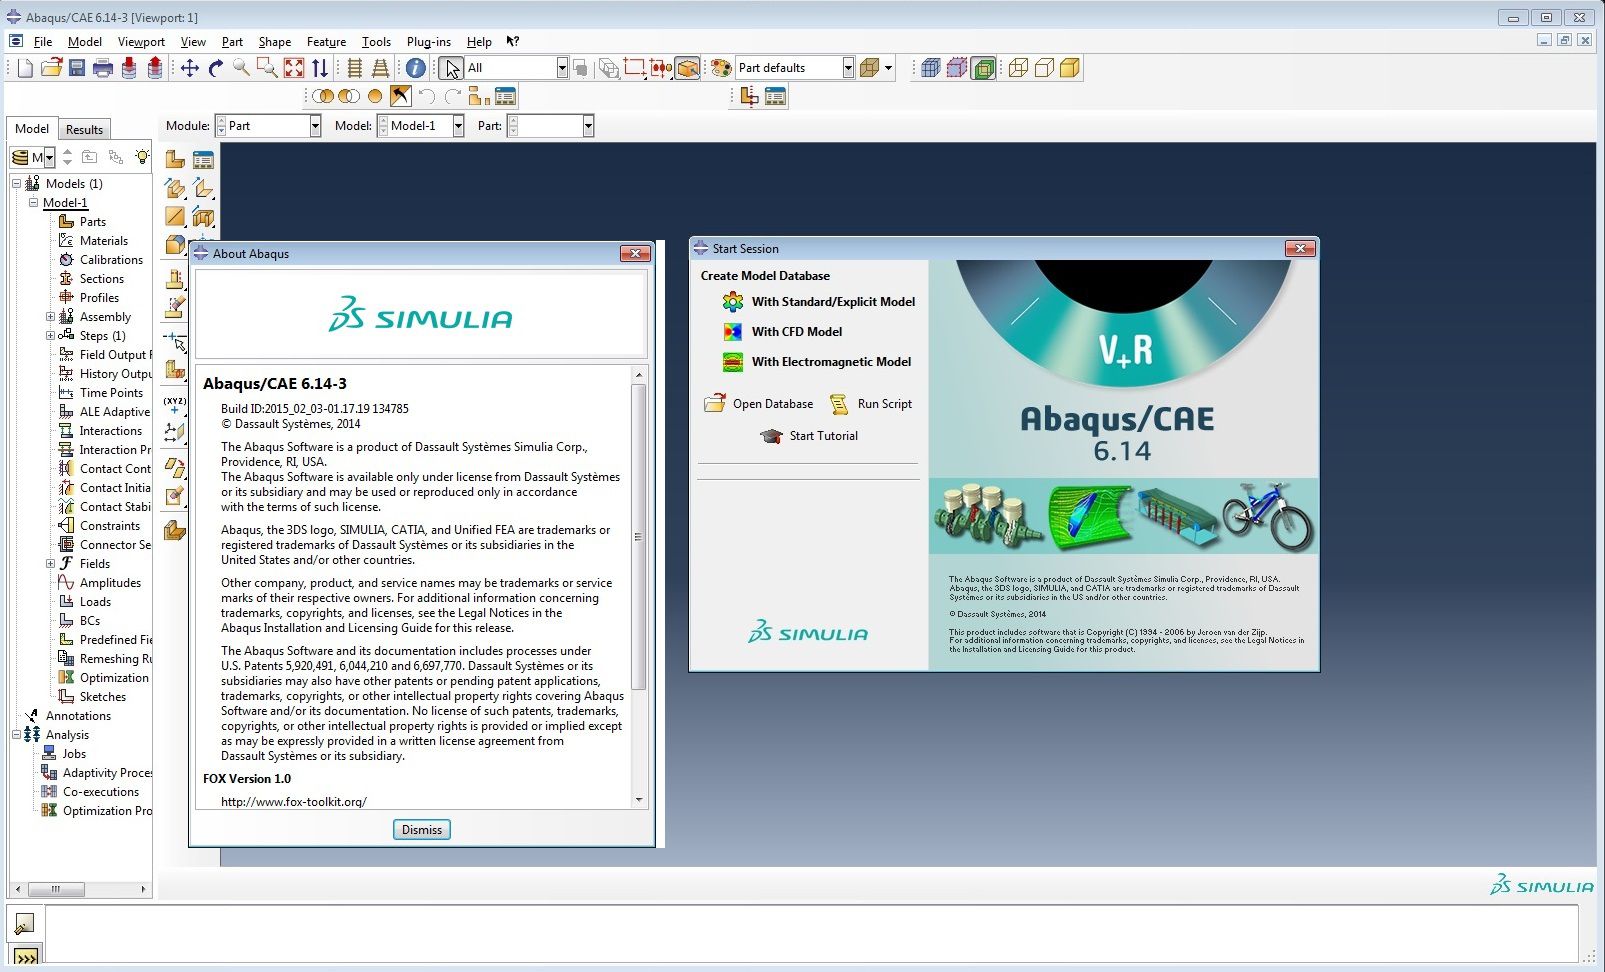Open the Query Information tool
The width and height of the screenshot is (1605, 972).
[x=415, y=68]
